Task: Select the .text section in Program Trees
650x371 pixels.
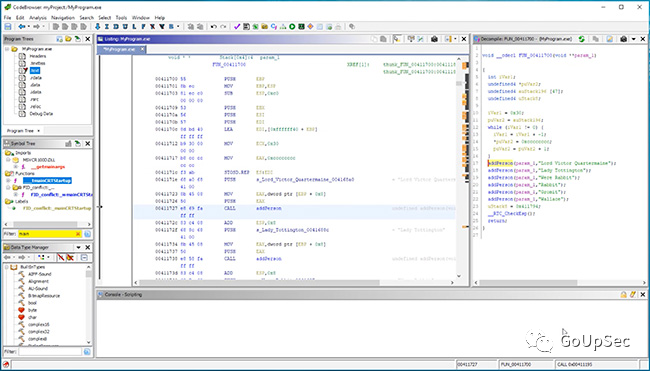Action: [35, 70]
